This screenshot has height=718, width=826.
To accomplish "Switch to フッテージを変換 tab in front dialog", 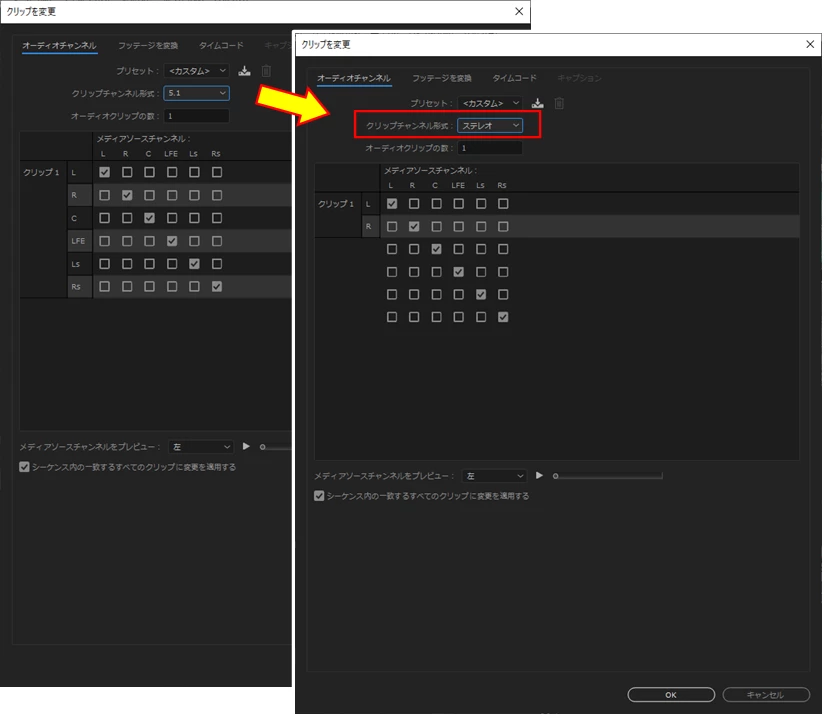I will [x=441, y=78].
